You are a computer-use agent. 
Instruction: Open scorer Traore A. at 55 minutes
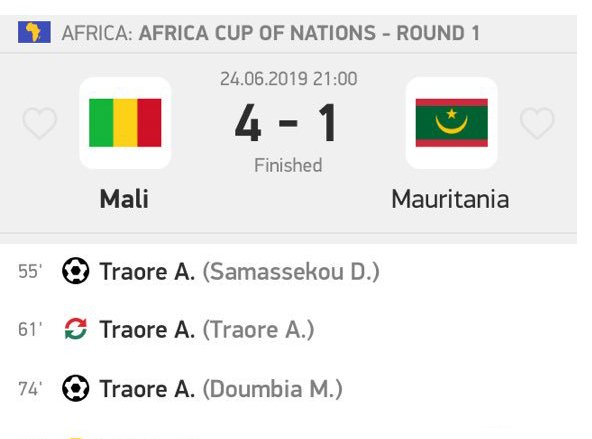147,271
